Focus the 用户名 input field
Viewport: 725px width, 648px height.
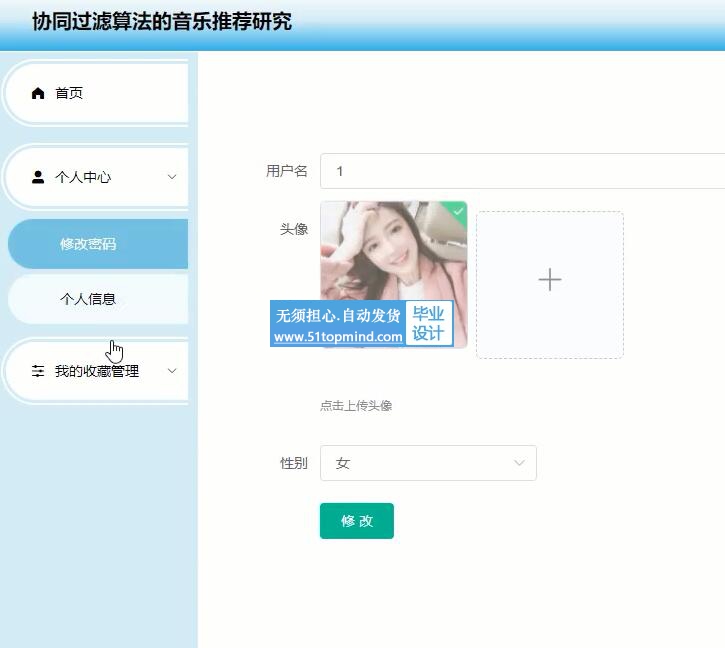pyautogui.click(x=522, y=171)
